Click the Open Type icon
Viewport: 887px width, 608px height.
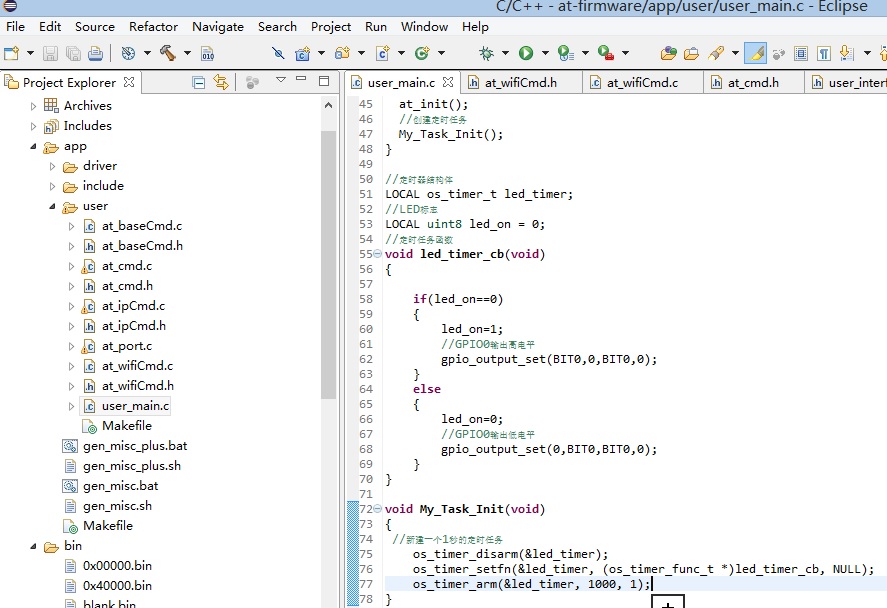pyautogui.click(x=669, y=53)
